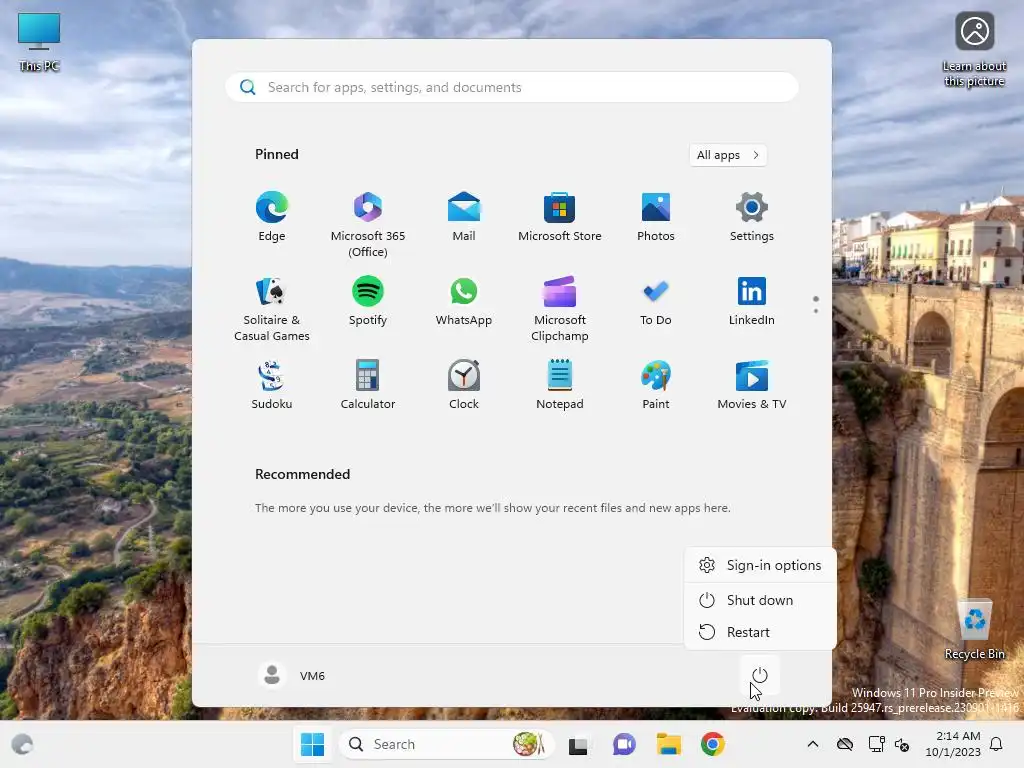Open Microsoft Clipchamp
This screenshot has width=1024, height=768.
[x=560, y=309]
